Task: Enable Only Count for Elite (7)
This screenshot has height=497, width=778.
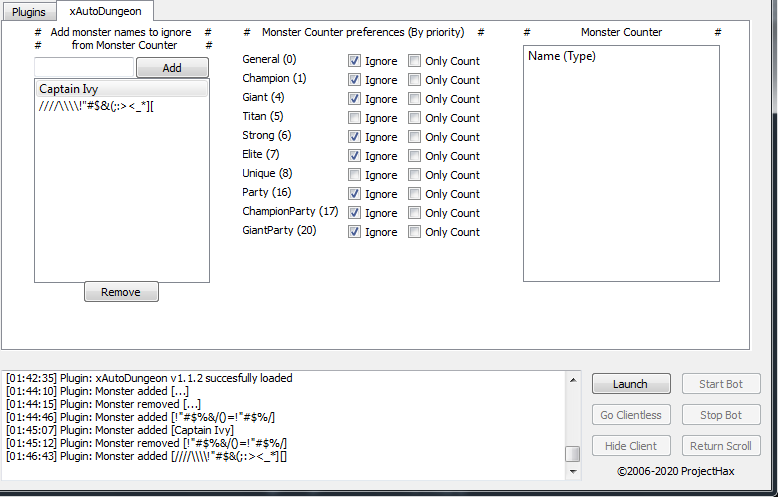Action: (x=415, y=156)
